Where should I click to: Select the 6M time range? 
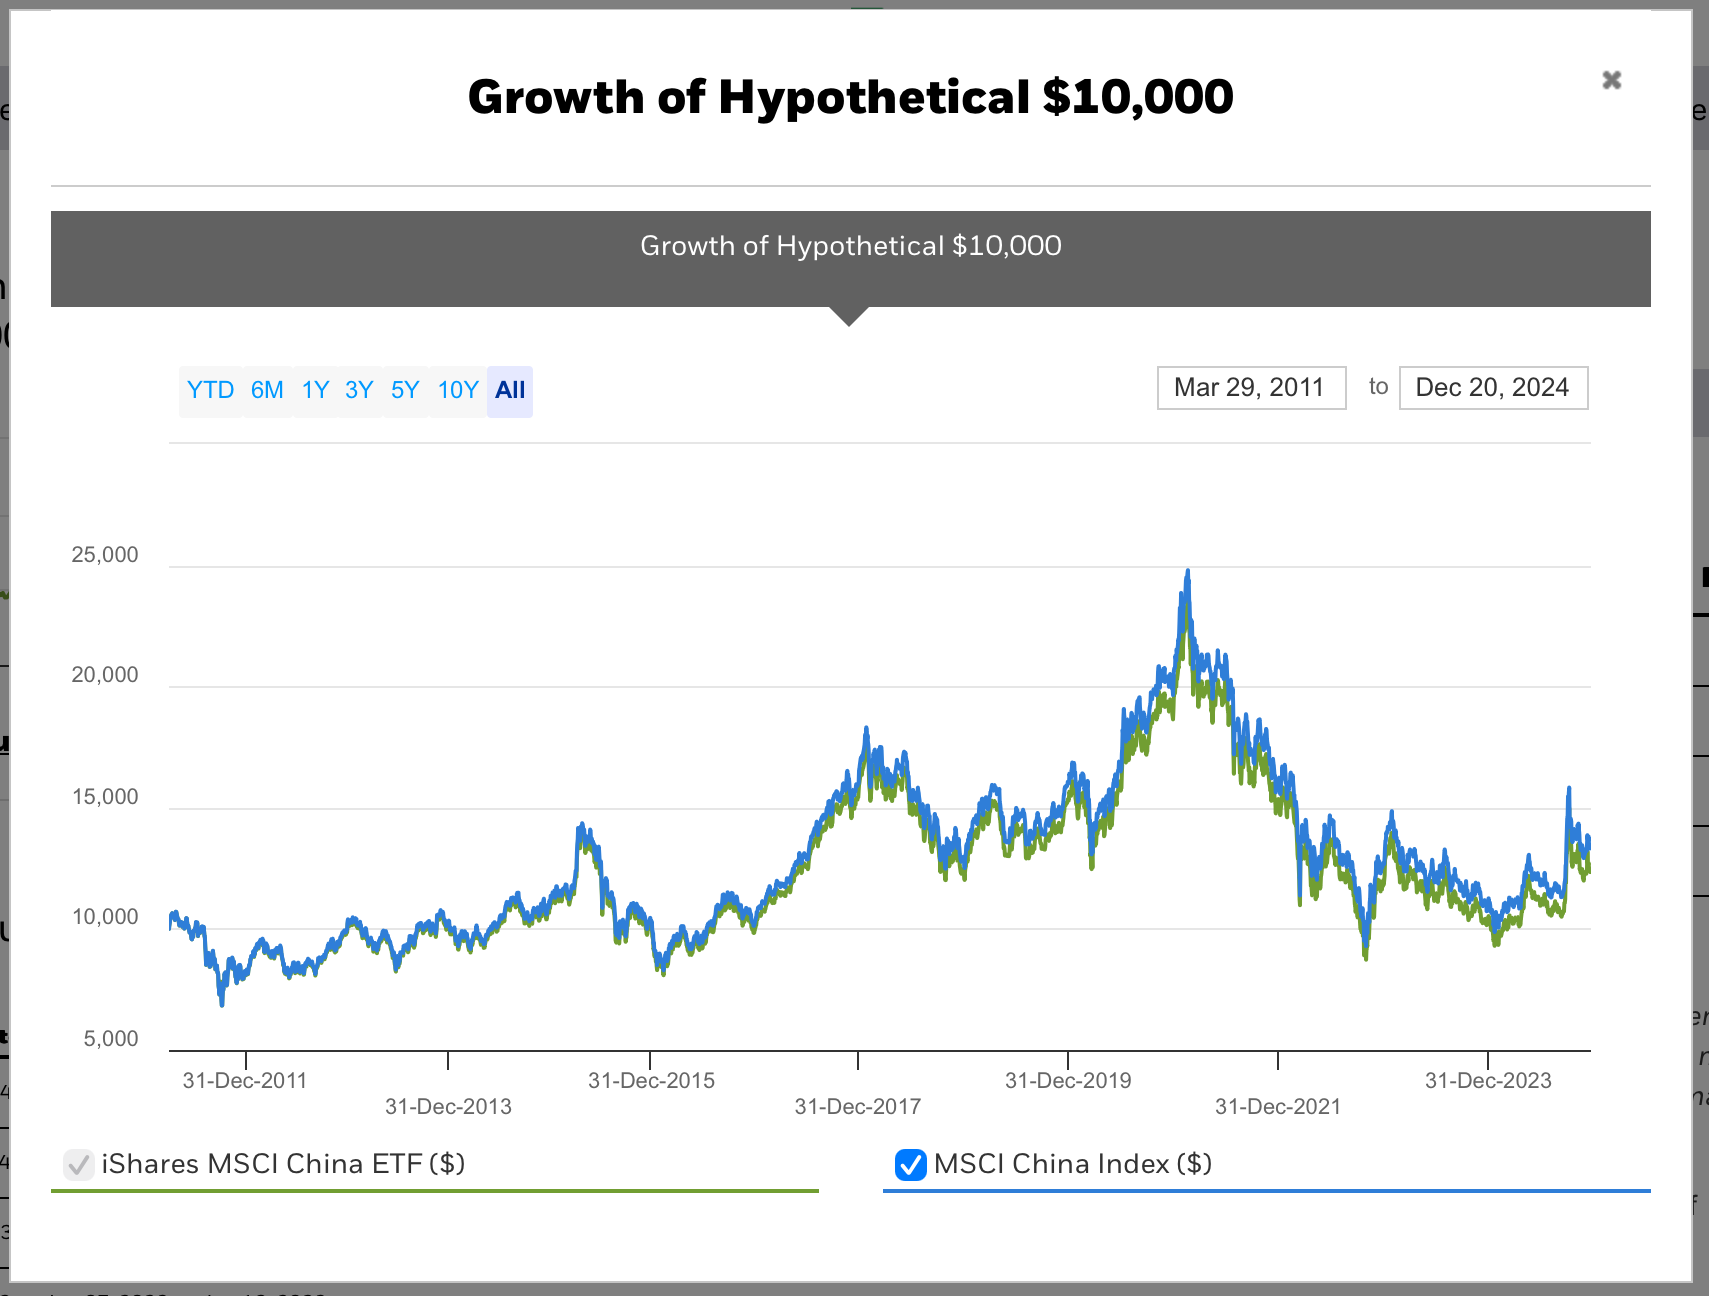267,390
